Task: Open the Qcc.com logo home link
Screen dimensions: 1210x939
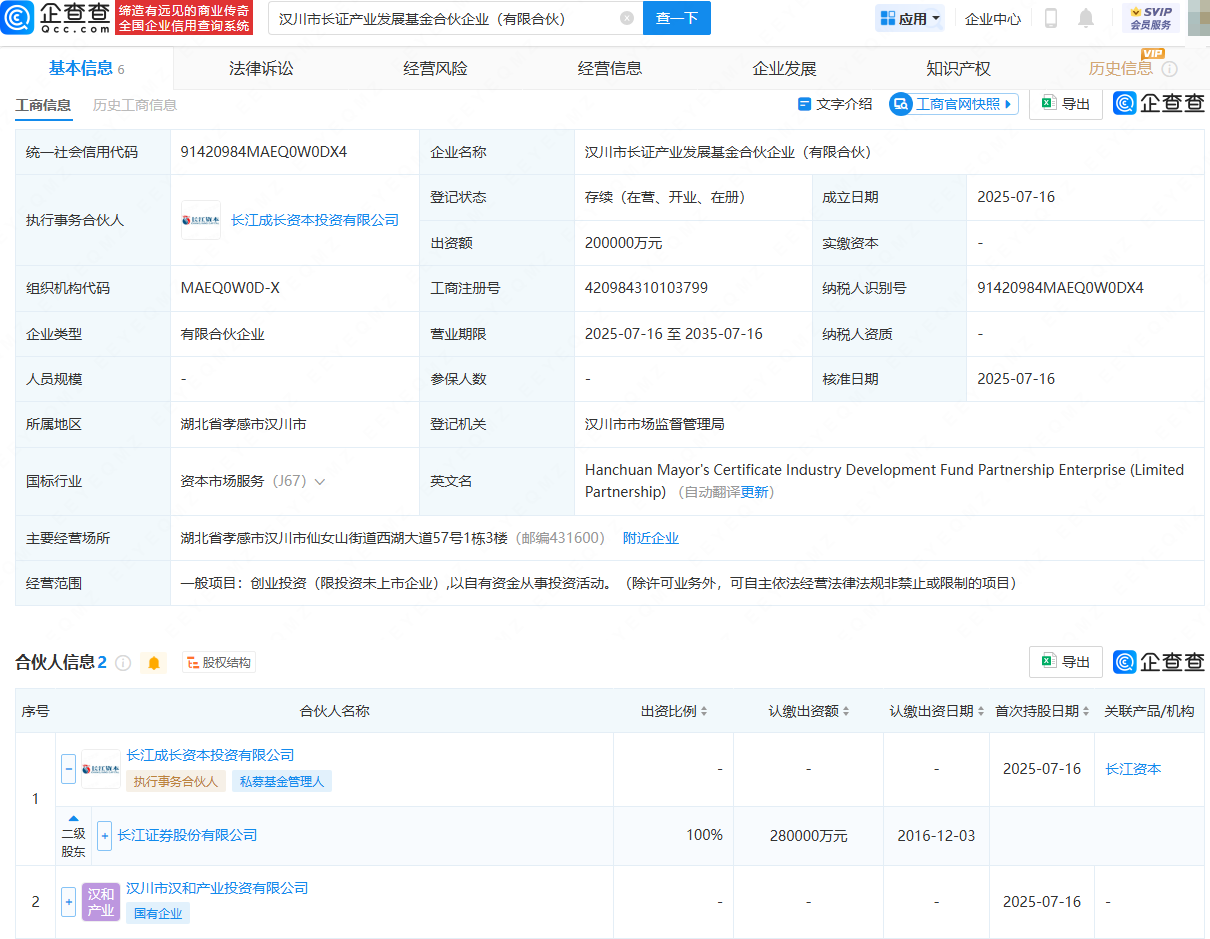Action: click(56, 17)
